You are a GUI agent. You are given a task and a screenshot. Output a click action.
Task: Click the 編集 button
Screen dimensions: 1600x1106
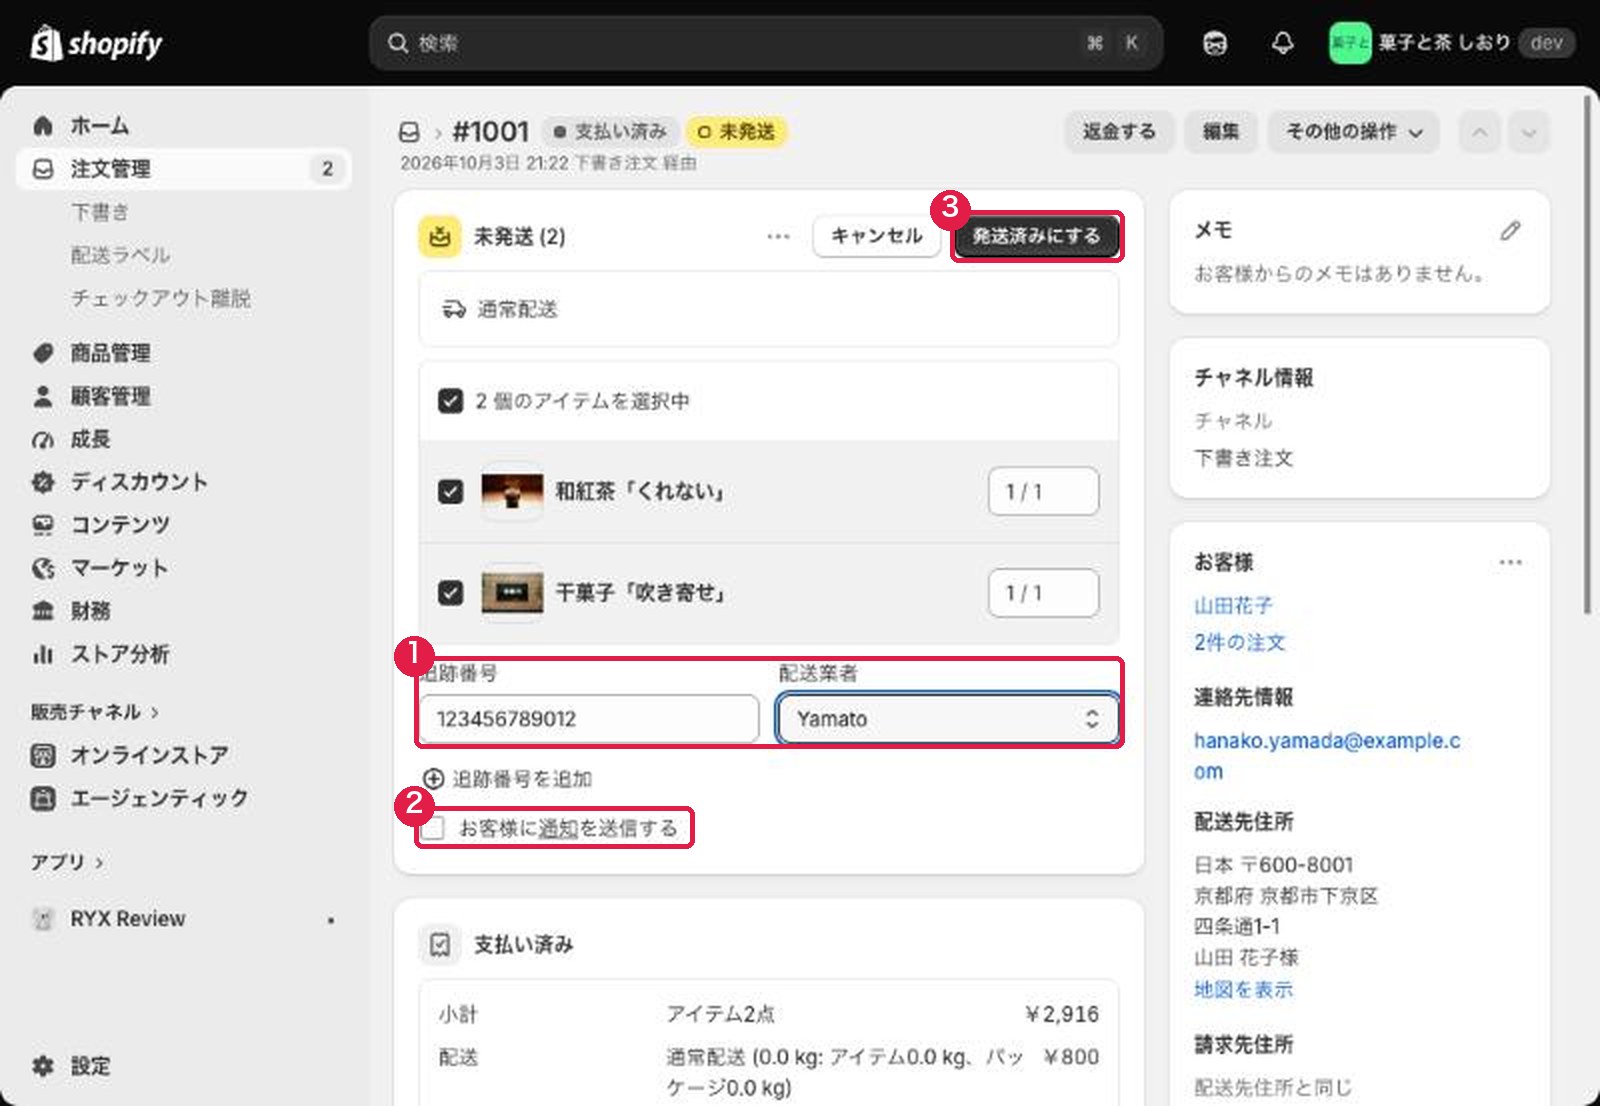click(x=1221, y=132)
